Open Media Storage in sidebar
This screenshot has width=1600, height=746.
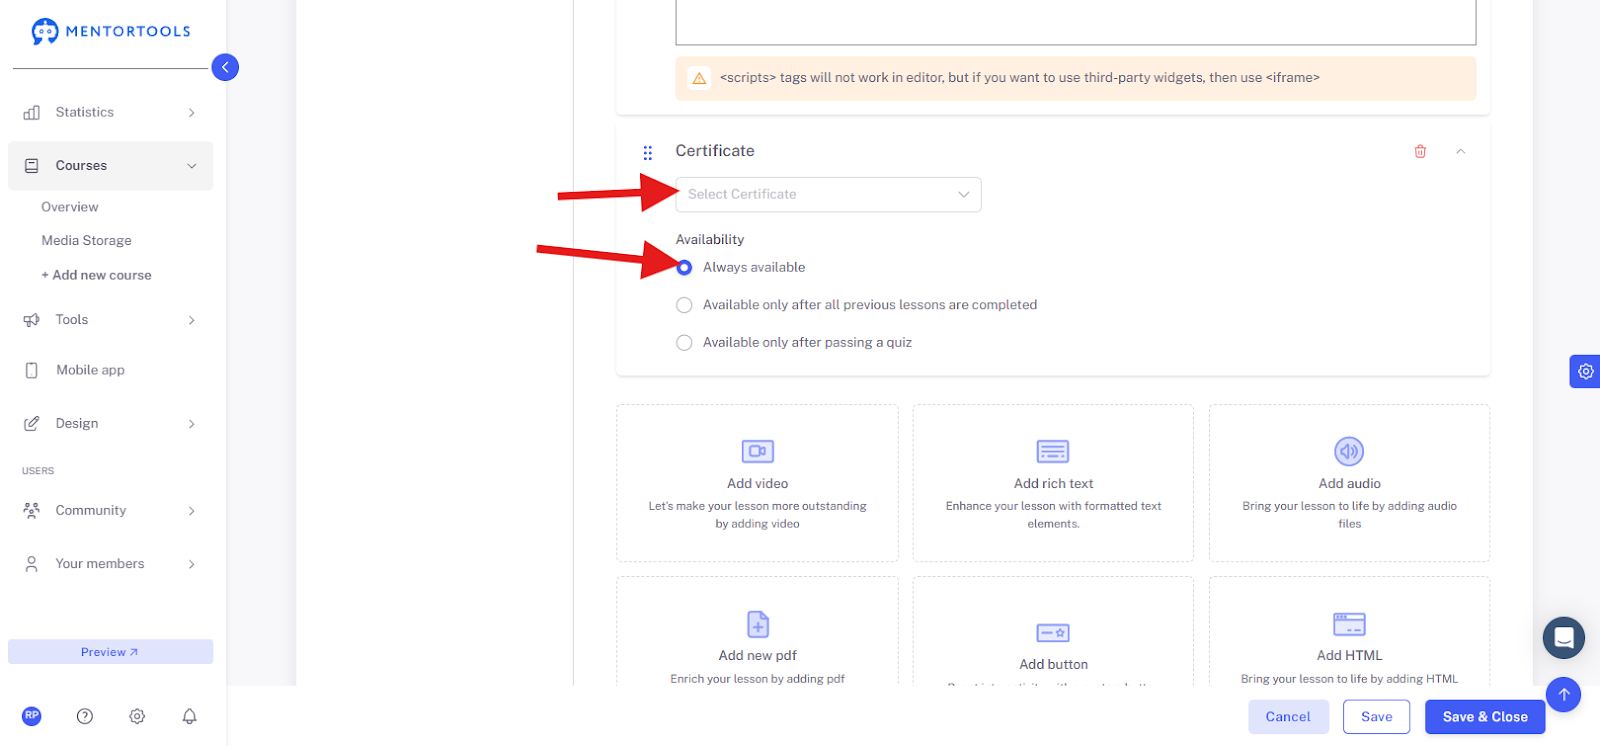tap(86, 240)
